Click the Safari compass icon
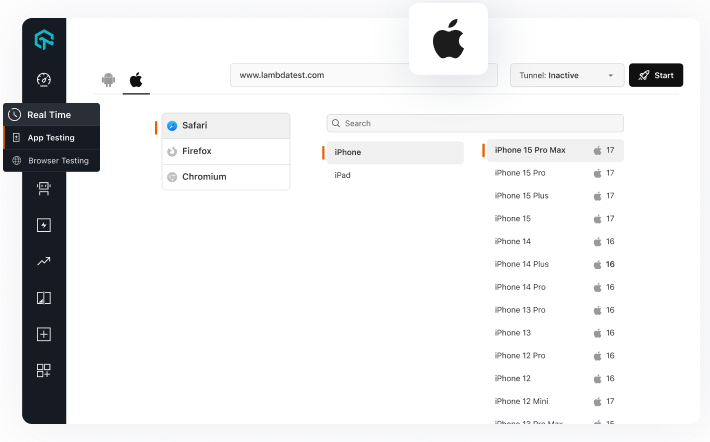This screenshot has width=710, height=442. click(172, 126)
